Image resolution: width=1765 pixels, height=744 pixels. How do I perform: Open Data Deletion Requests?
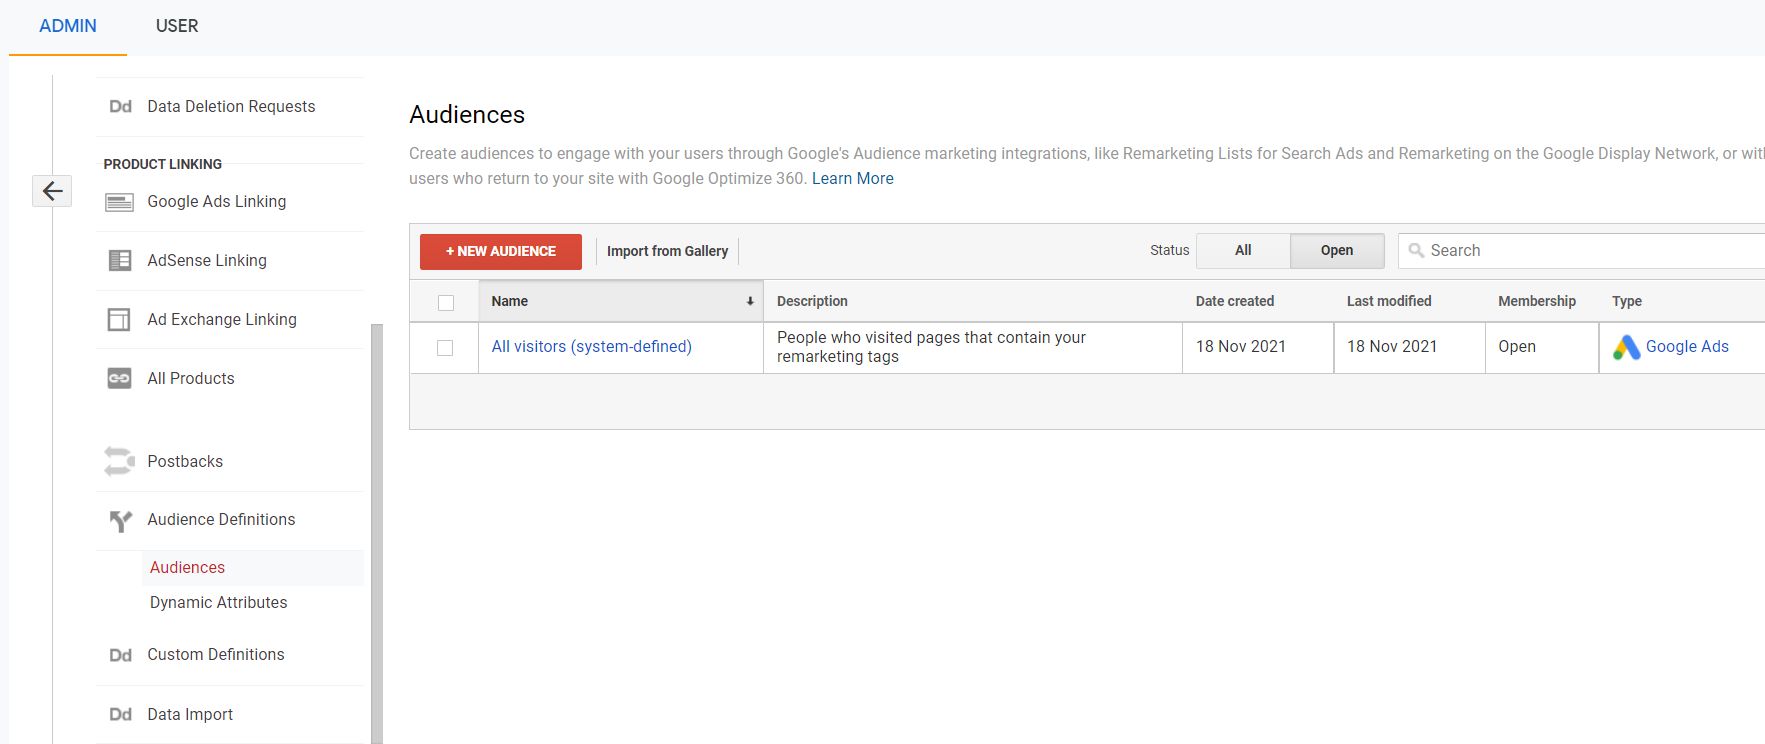230,106
